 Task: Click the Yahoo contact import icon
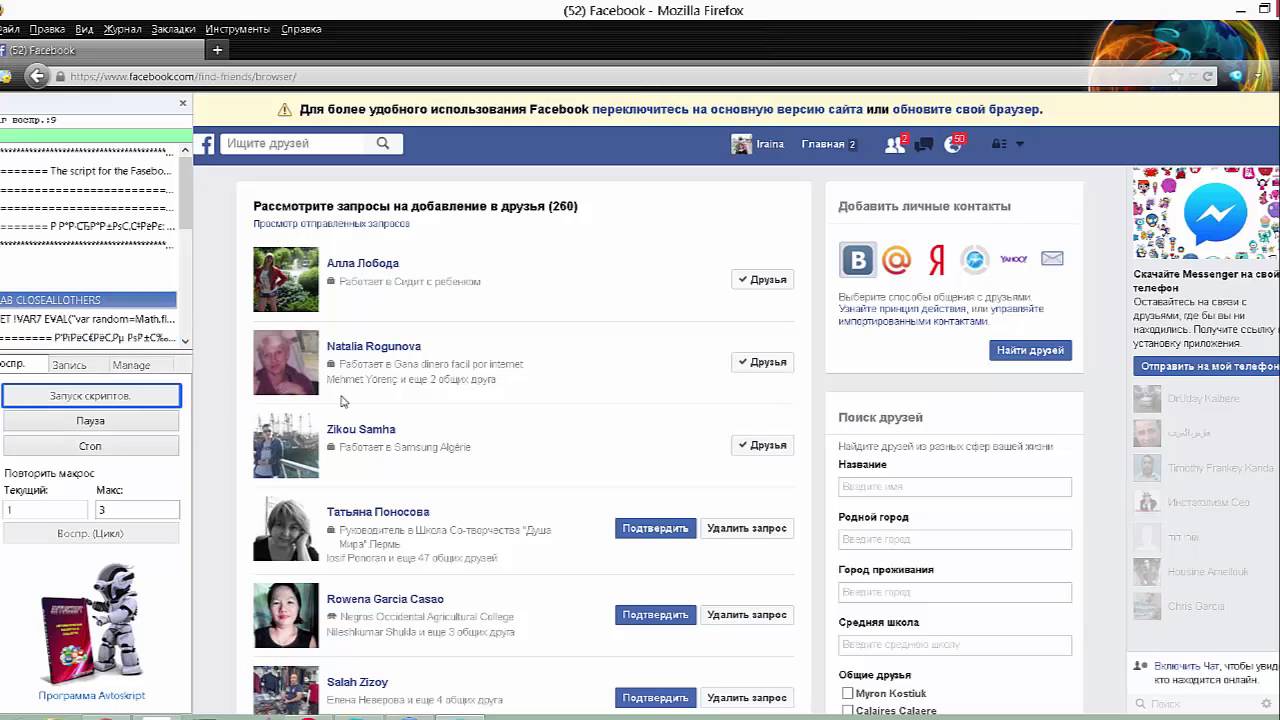point(1013,259)
